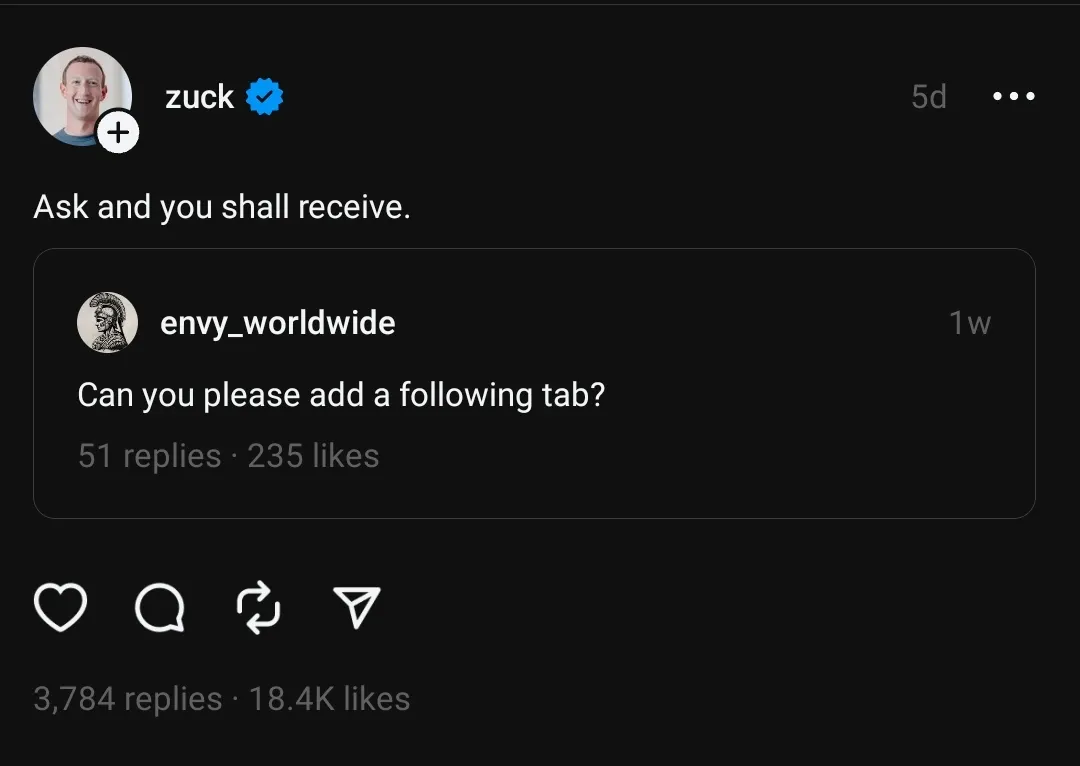The width and height of the screenshot is (1080, 766).
Task: Follow zuck with the plus badge
Action: [118, 132]
